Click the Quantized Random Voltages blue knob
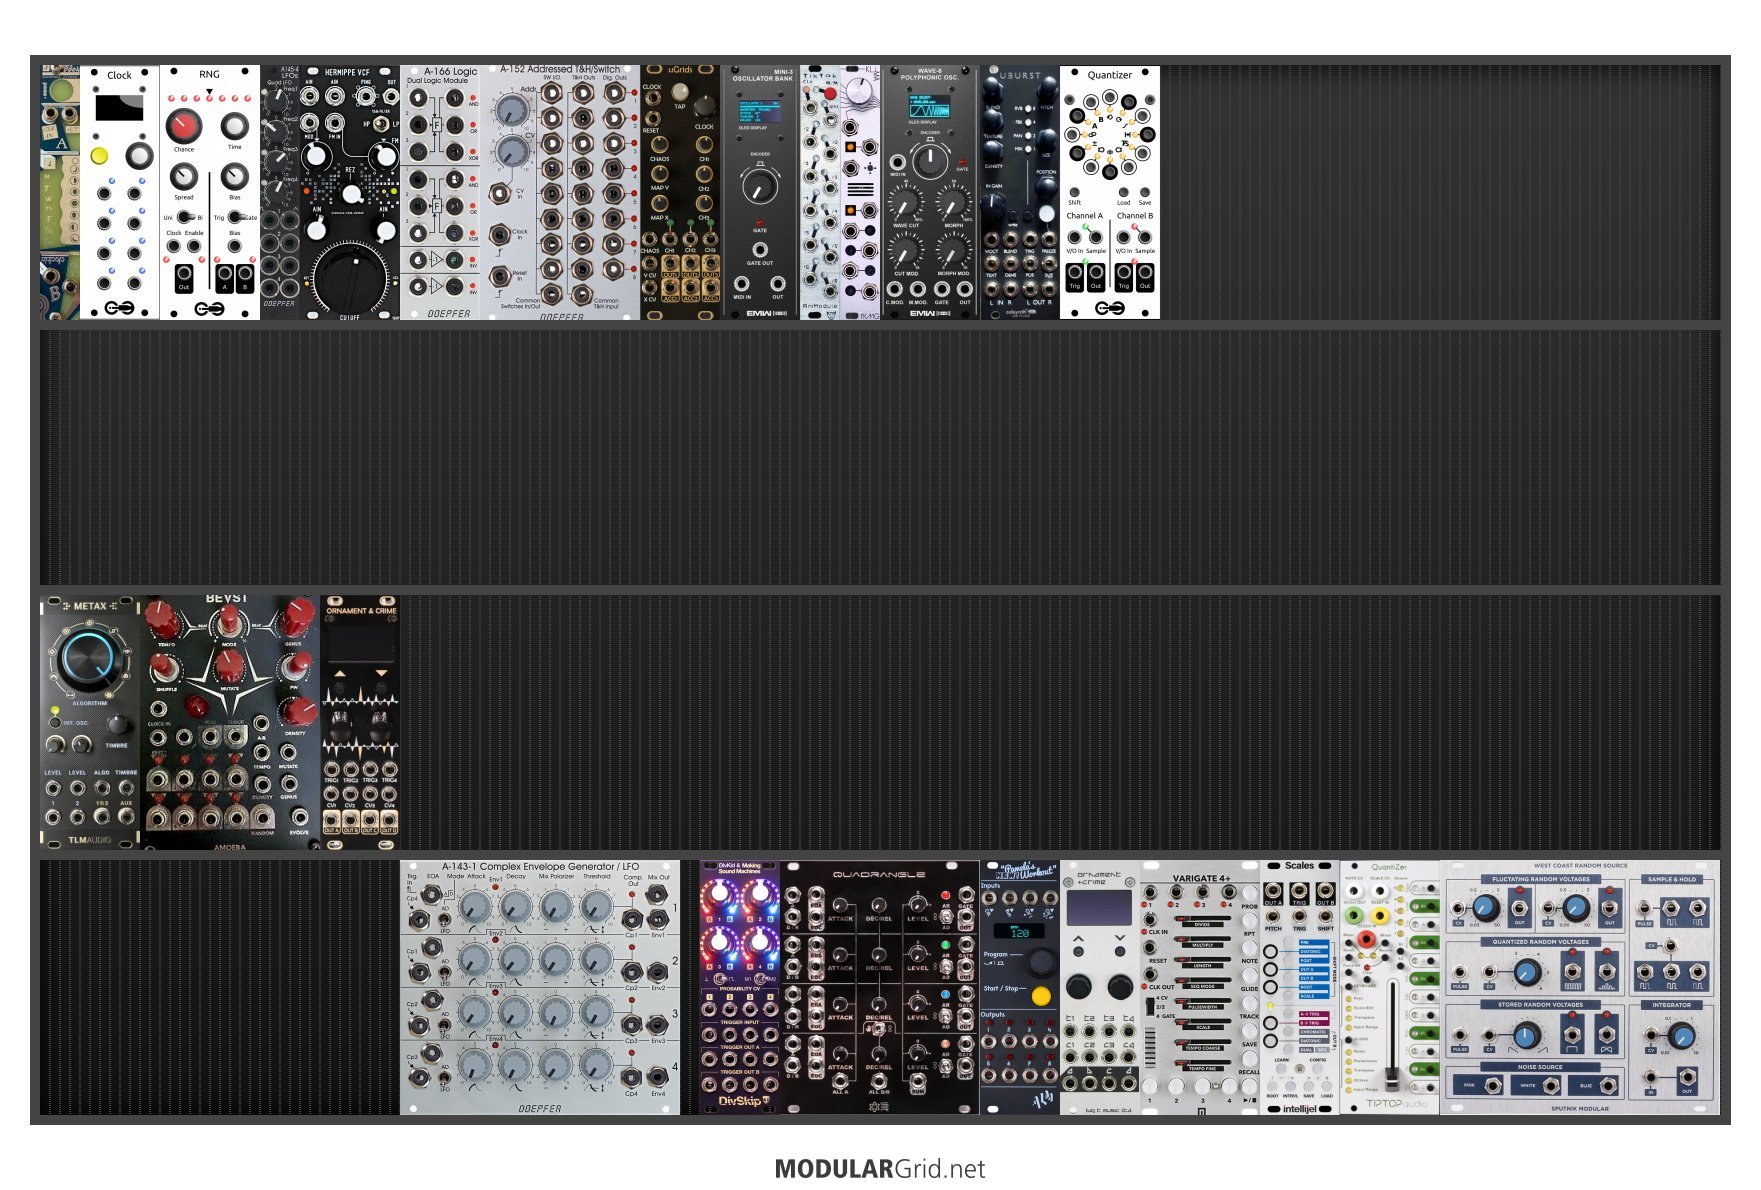1761x1190 pixels. [1527, 972]
